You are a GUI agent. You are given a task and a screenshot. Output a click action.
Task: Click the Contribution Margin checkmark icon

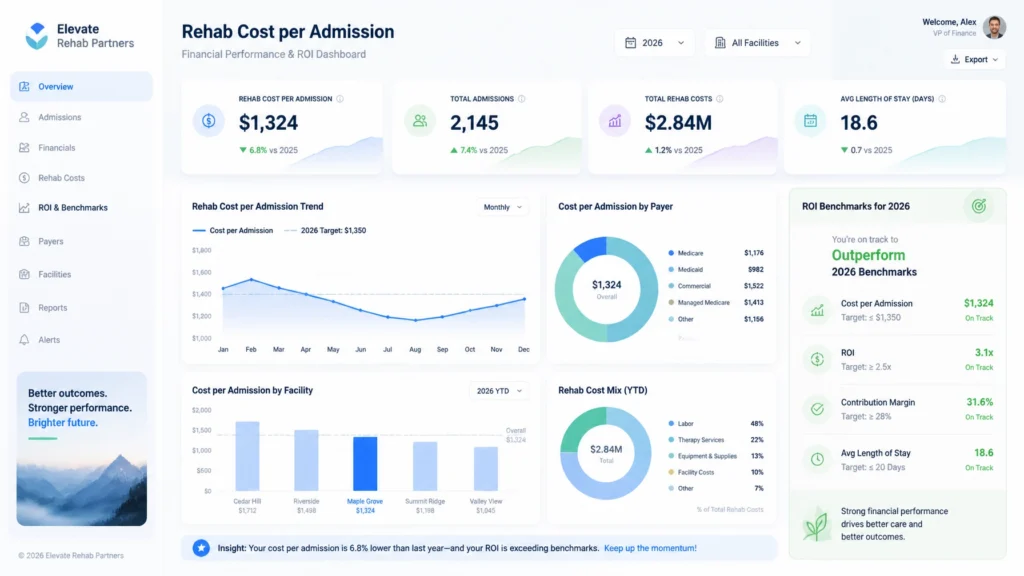click(817, 409)
